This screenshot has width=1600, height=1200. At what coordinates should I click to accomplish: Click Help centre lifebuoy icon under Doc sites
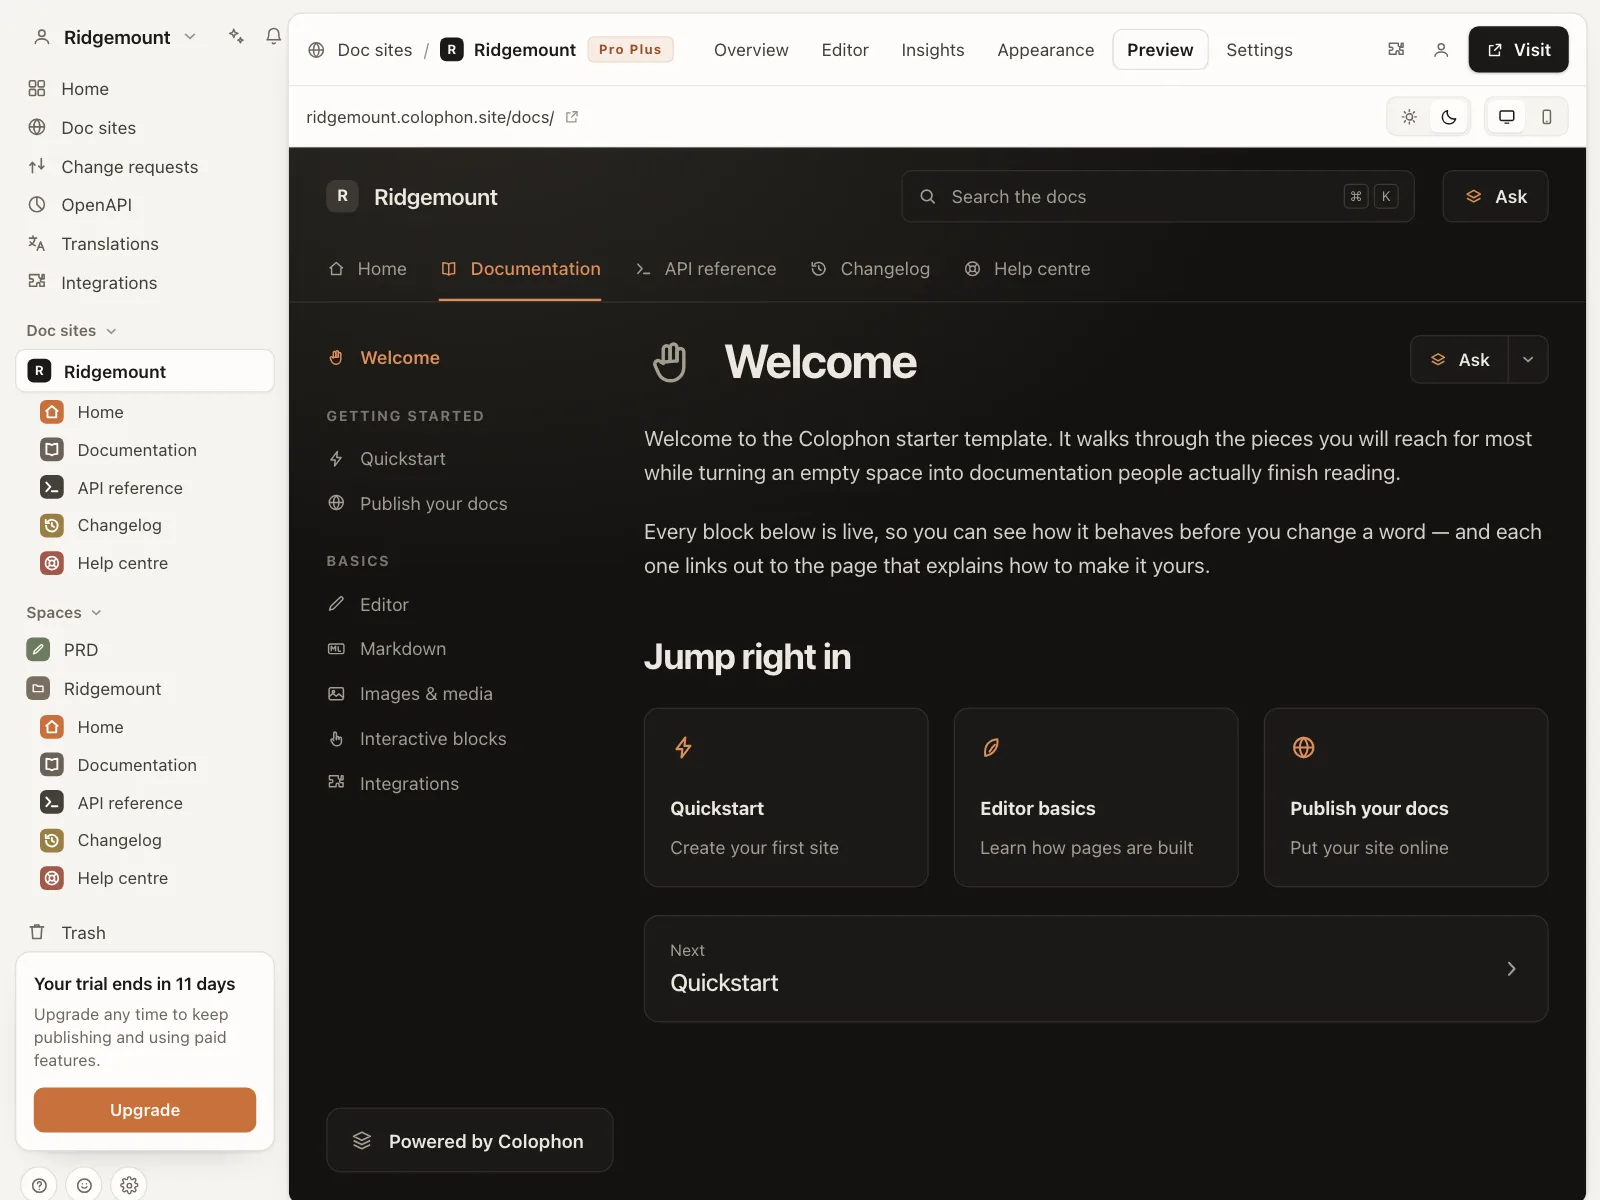point(52,563)
